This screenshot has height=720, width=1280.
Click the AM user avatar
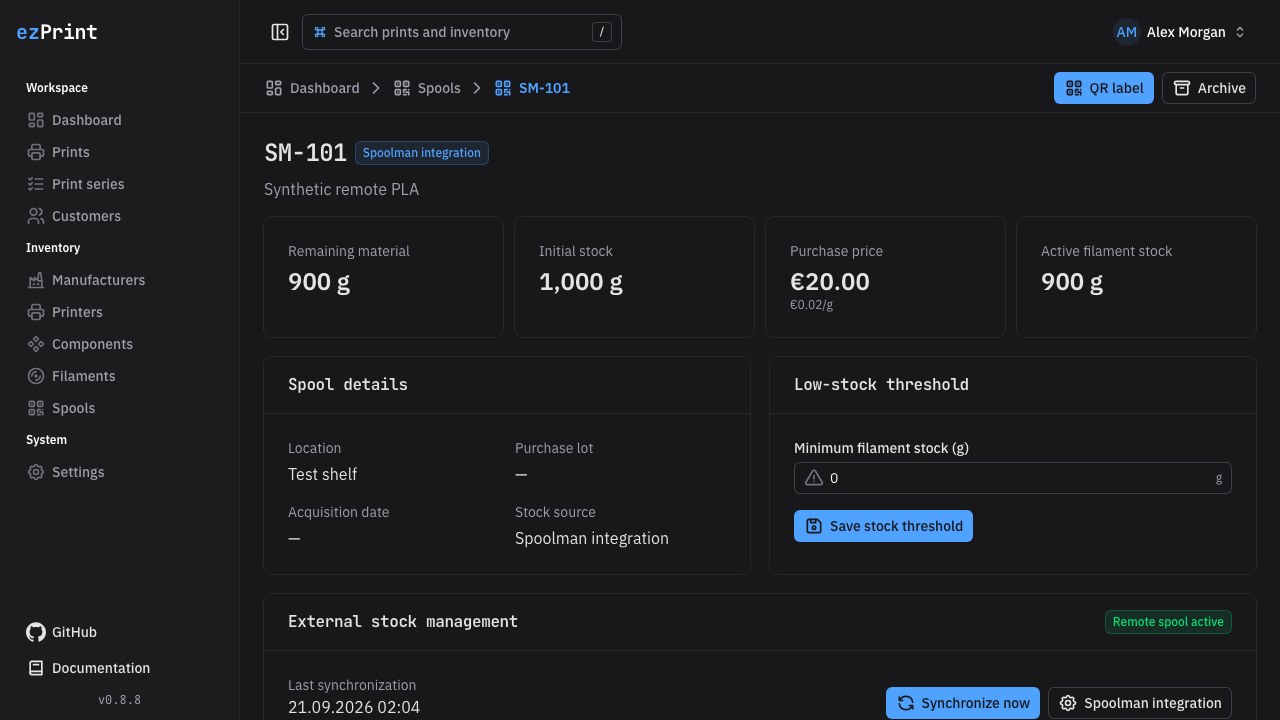[x=1127, y=32]
